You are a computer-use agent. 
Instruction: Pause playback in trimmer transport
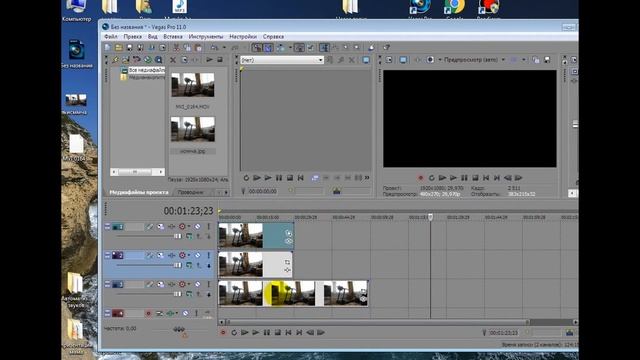pos(279,178)
